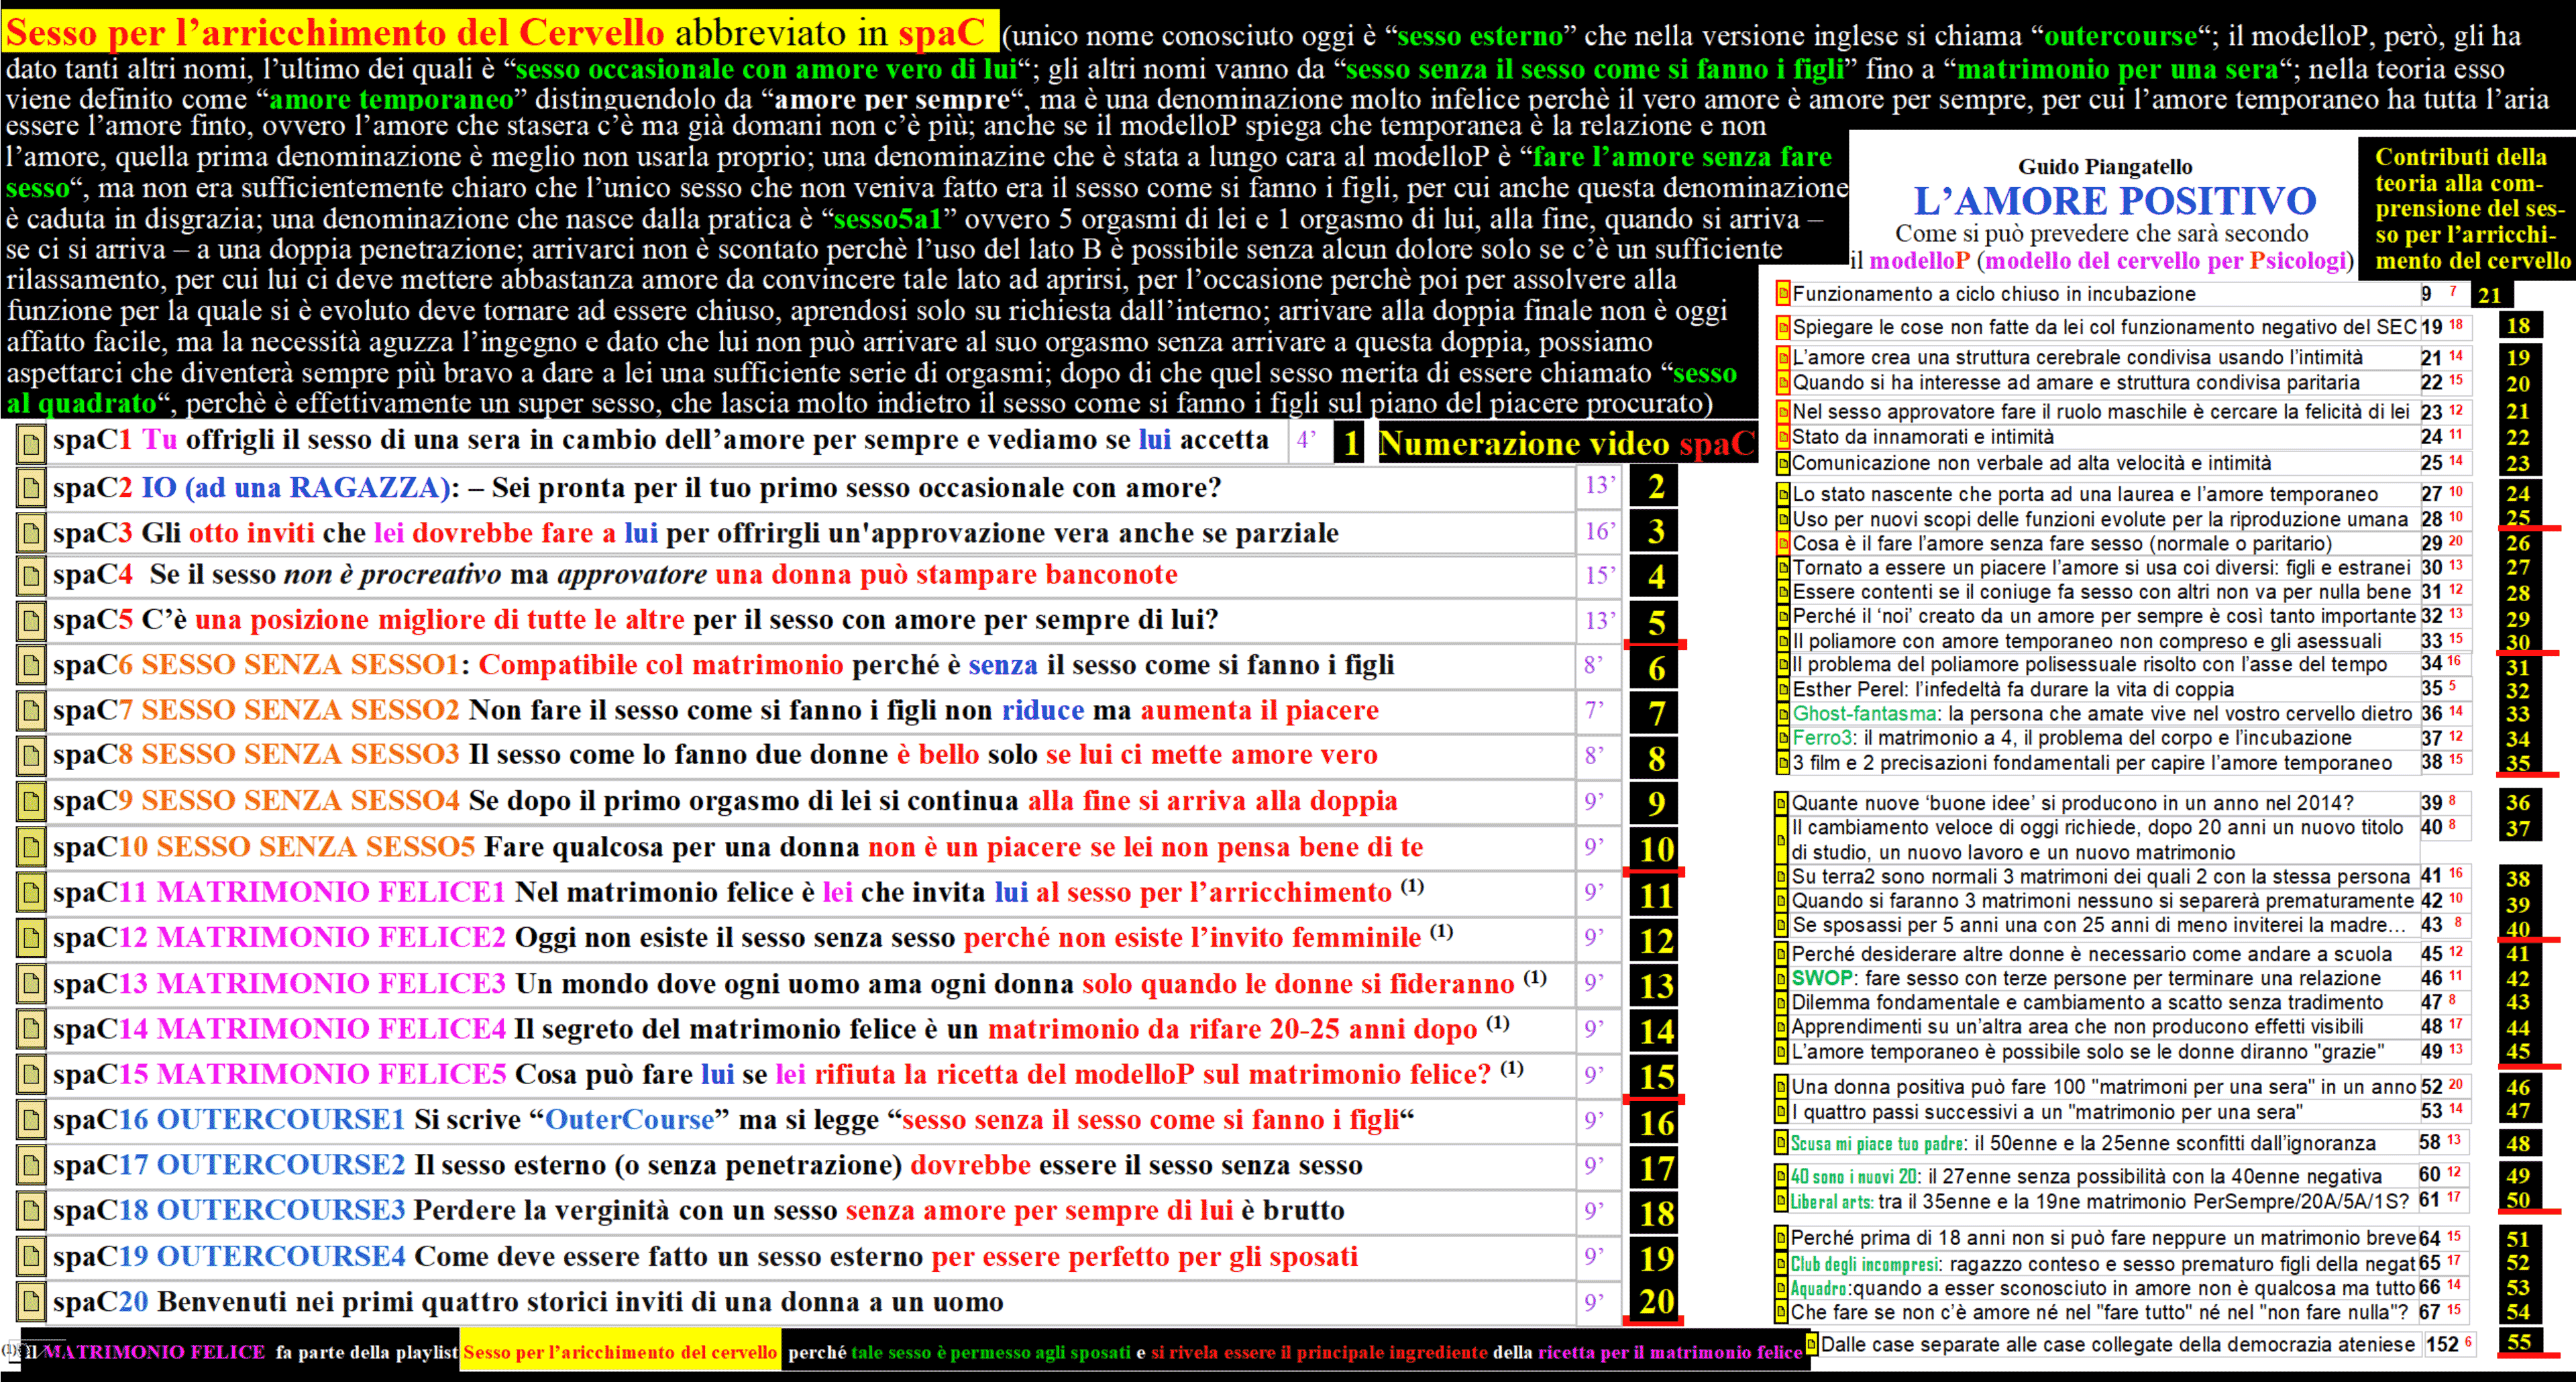
Task: Open the note icon for spaC10 SESSO SENZA SESSO5
Action: click(x=31, y=848)
